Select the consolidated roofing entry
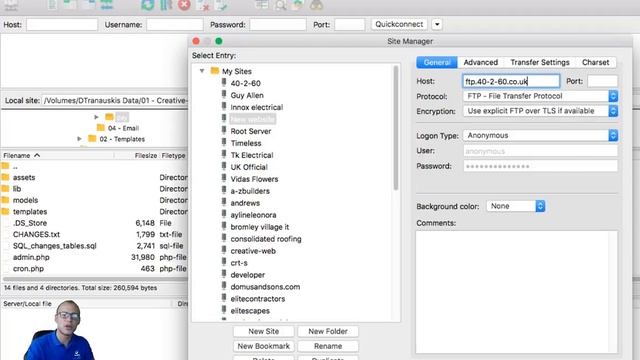Image resolution: width=640 pixels, height=360 pixels. (266, 239)
